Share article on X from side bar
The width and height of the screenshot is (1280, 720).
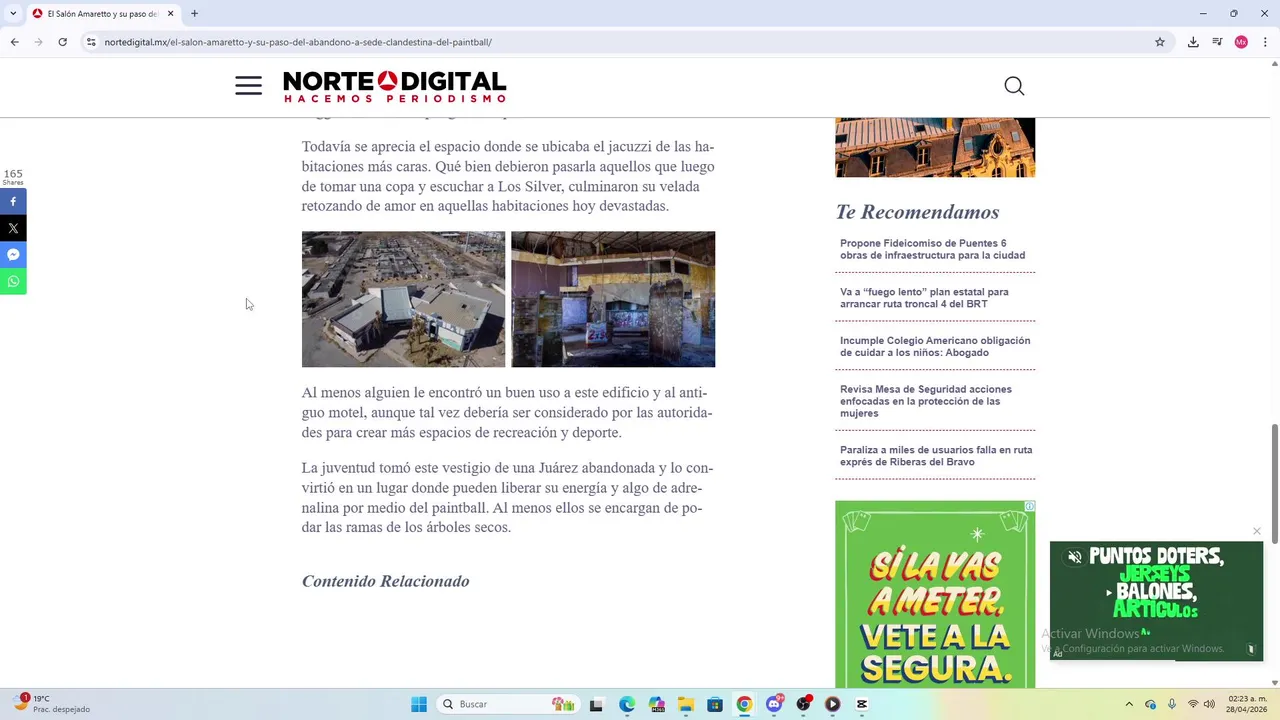13,228
